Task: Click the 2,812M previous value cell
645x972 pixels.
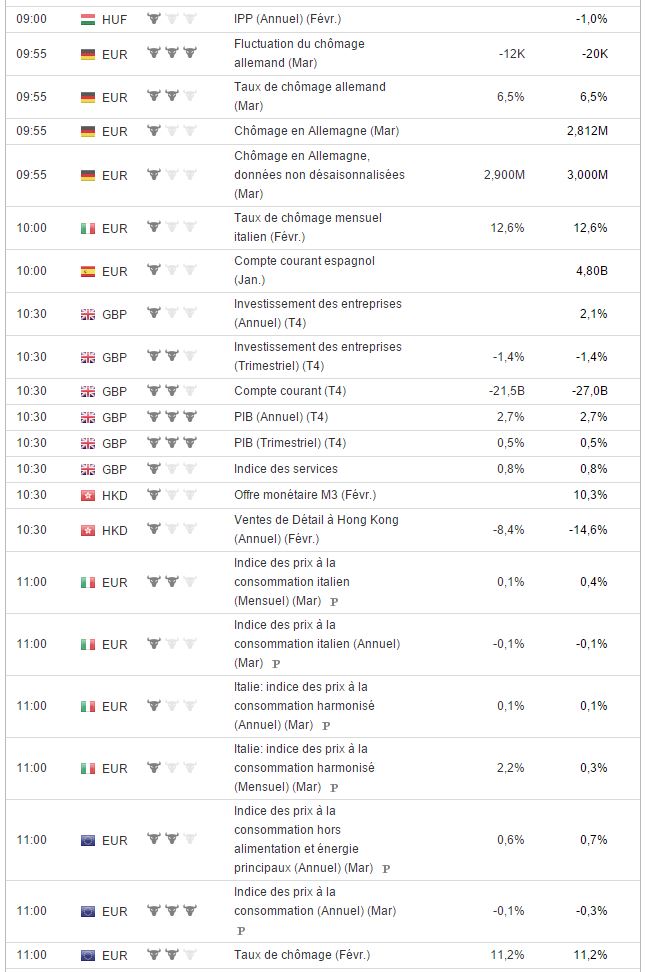Action: [586, 131]
